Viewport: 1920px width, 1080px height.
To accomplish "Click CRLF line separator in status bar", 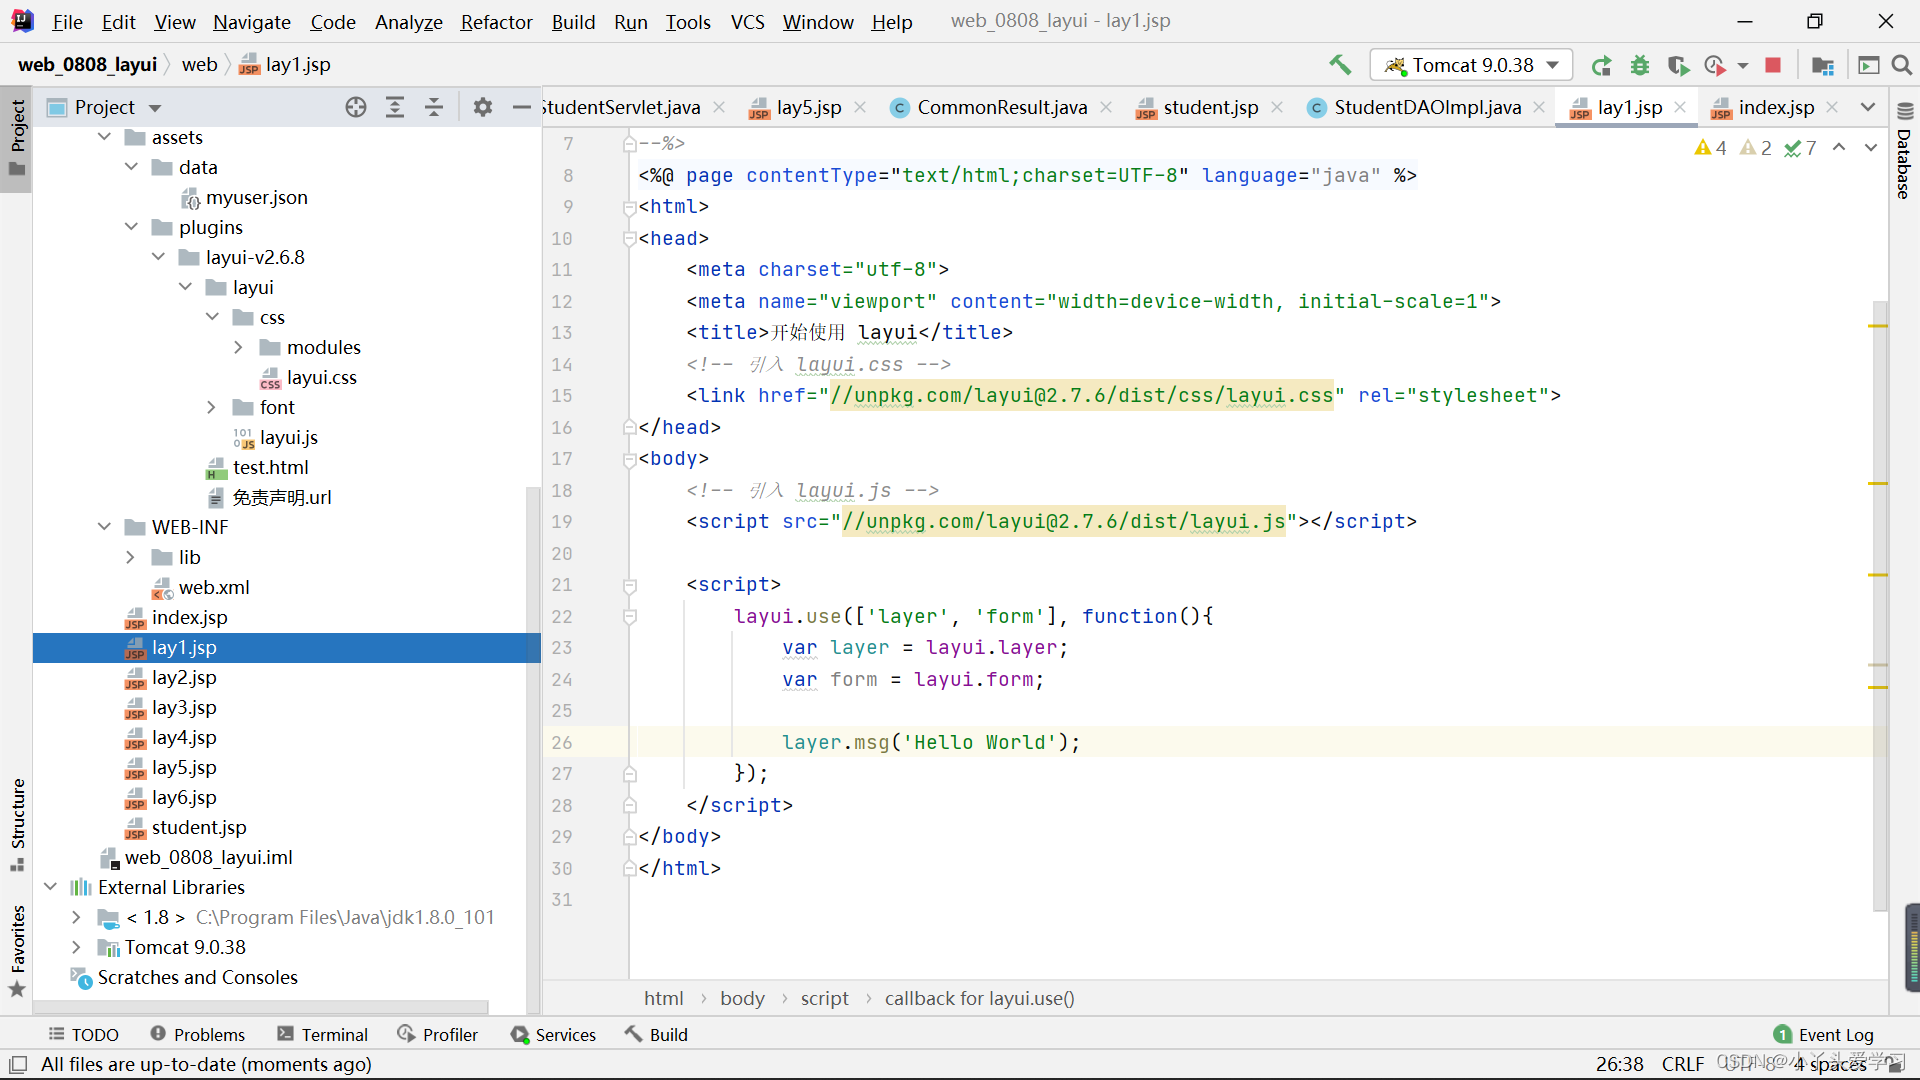I will [x=1683, y=1064].
